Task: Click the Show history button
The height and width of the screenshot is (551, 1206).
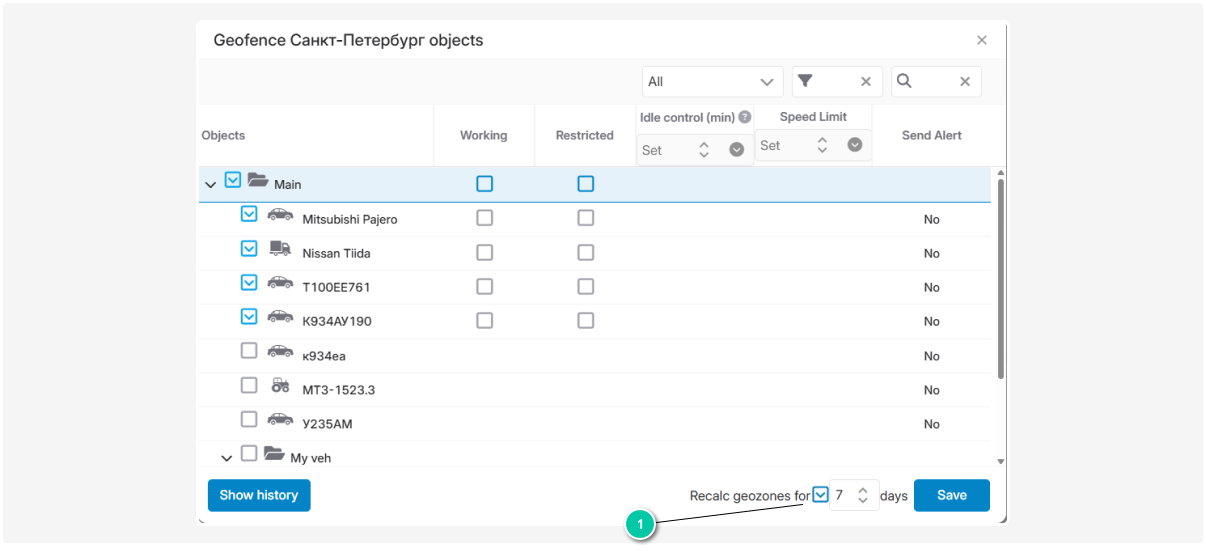Action: point(259,495)
